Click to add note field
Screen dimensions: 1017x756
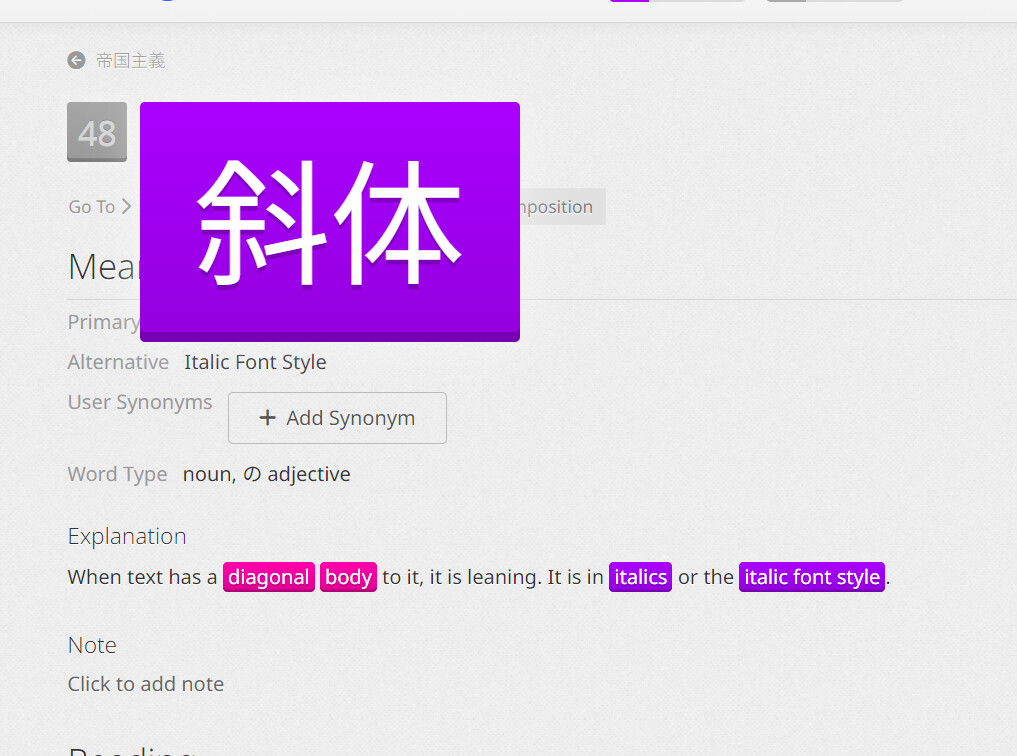[146, 684]
